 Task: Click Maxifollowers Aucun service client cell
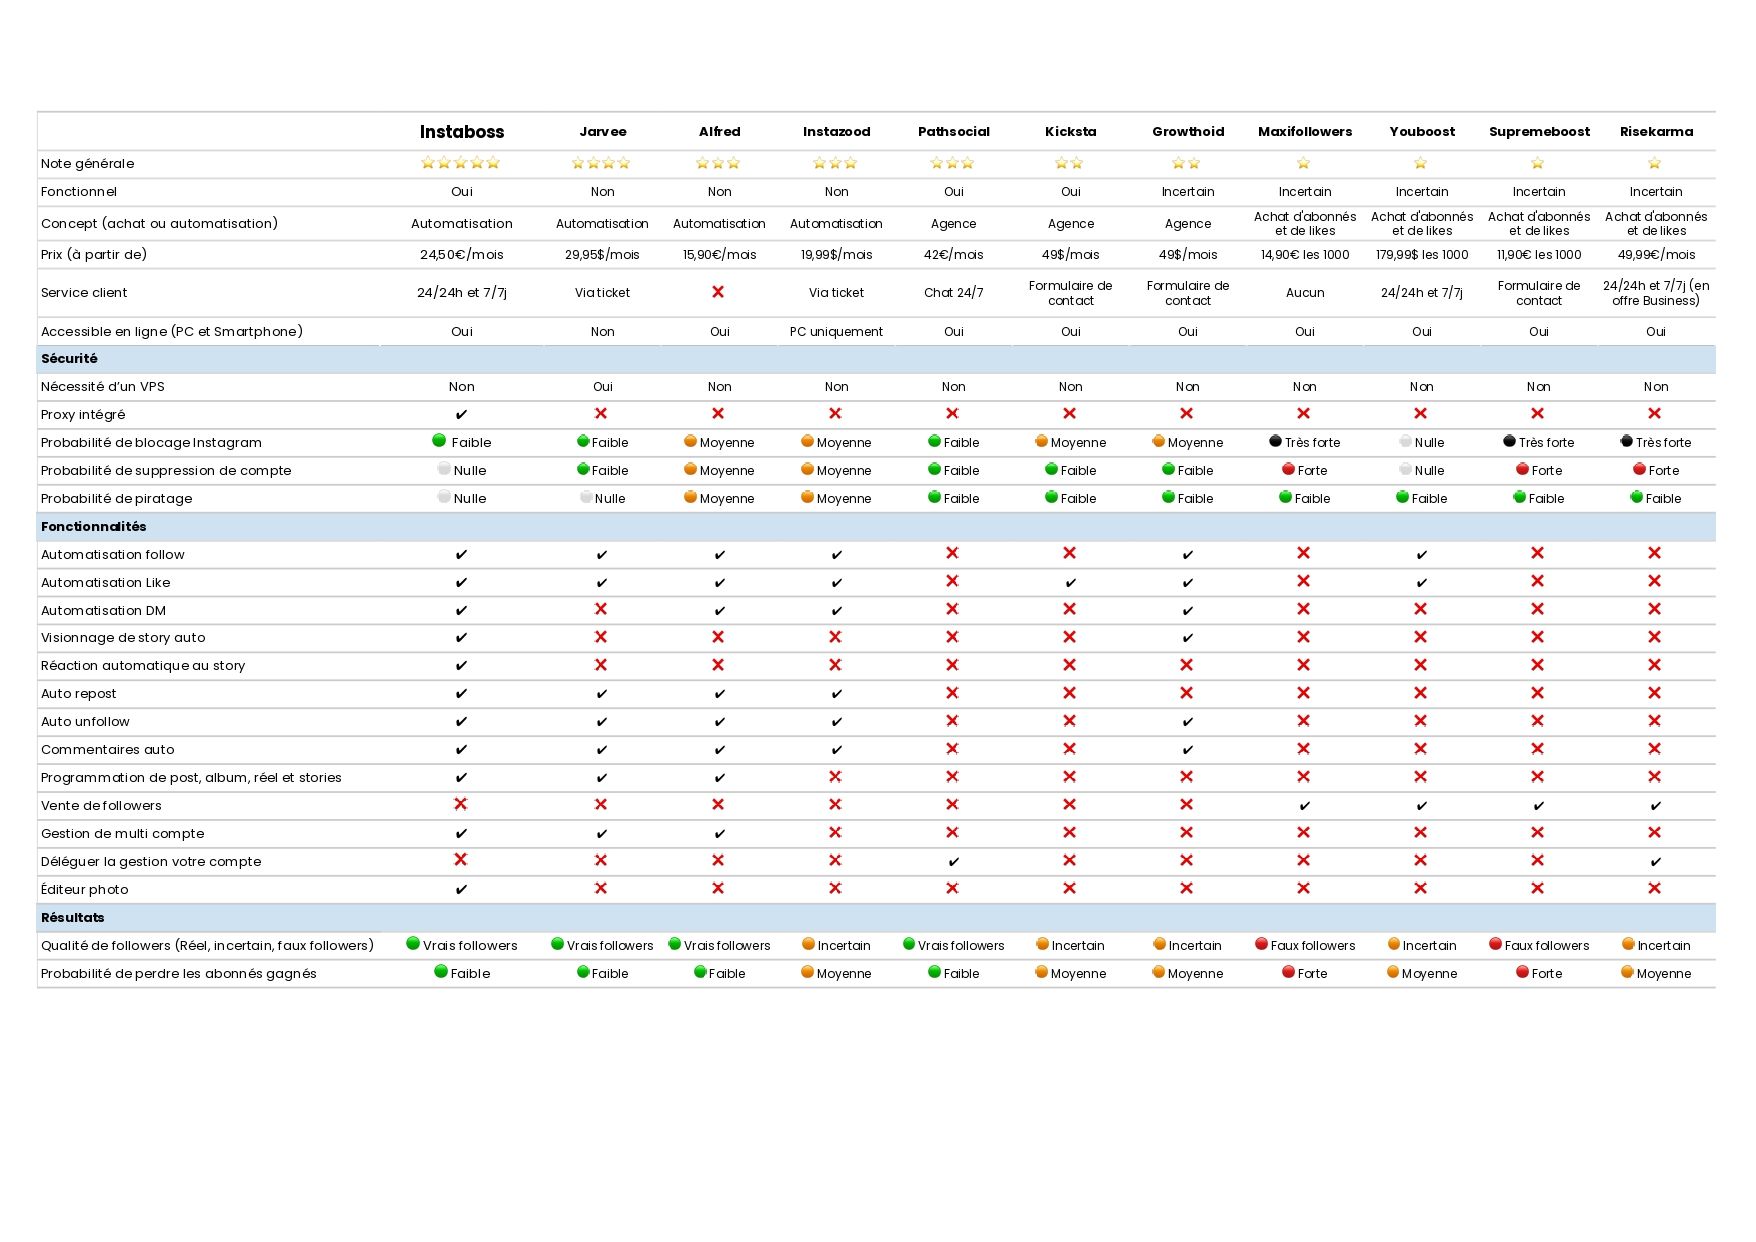point(1305,293)
